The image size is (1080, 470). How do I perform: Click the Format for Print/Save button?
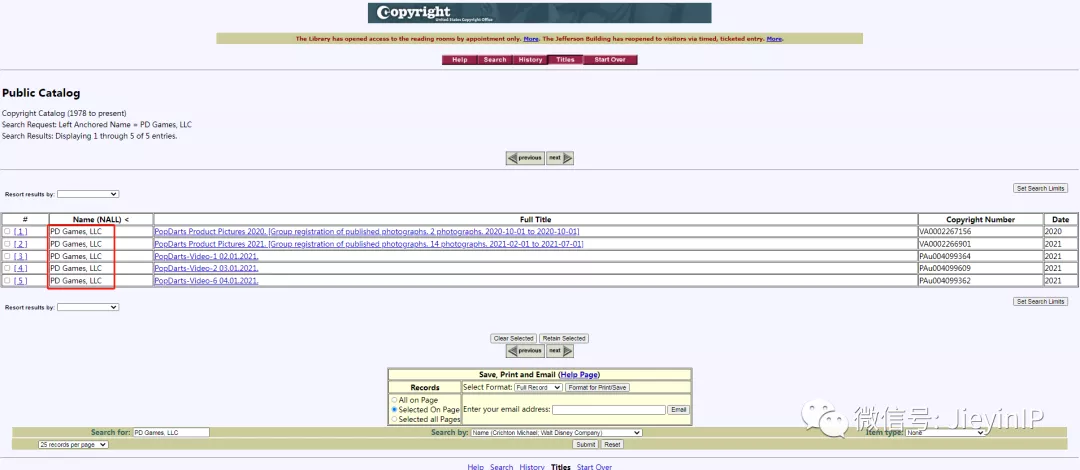pos(597,387)
